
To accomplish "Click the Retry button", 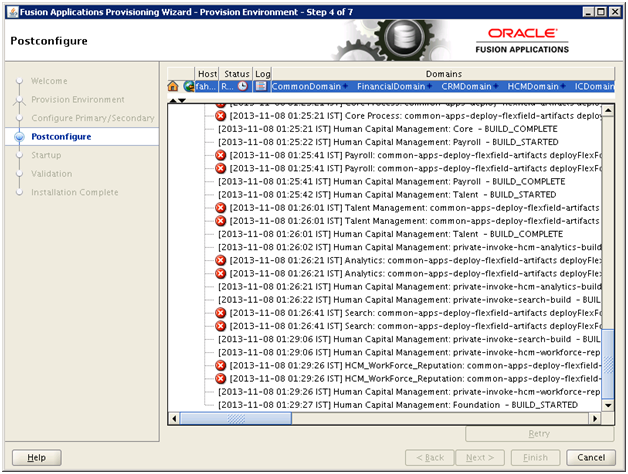I will [539, 434].
